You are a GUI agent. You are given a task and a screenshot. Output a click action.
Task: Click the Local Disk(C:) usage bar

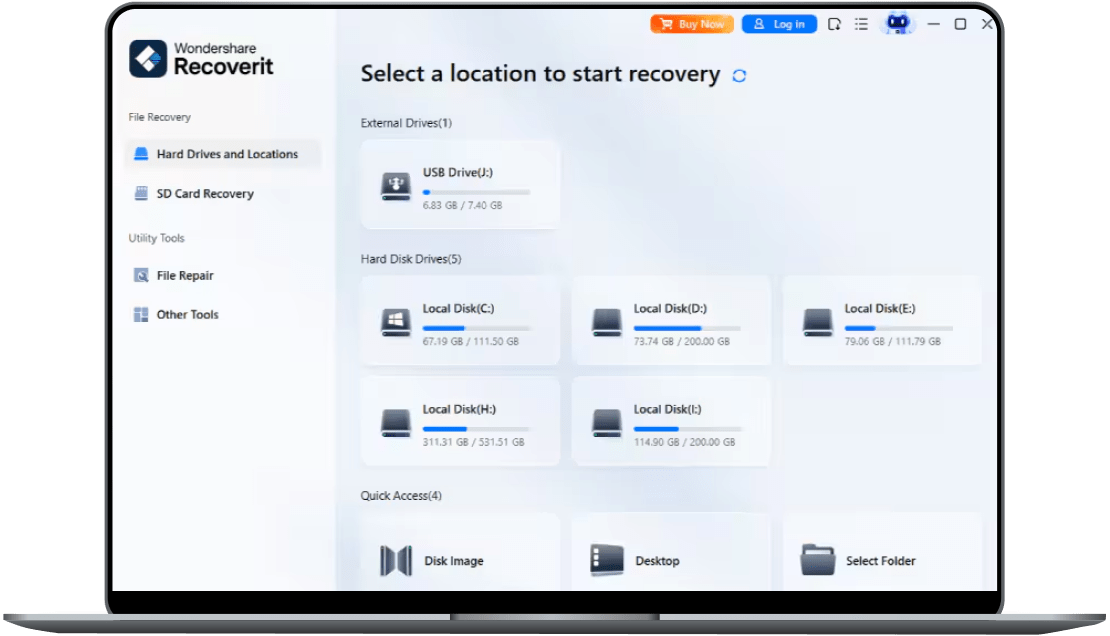pos(476,328)
